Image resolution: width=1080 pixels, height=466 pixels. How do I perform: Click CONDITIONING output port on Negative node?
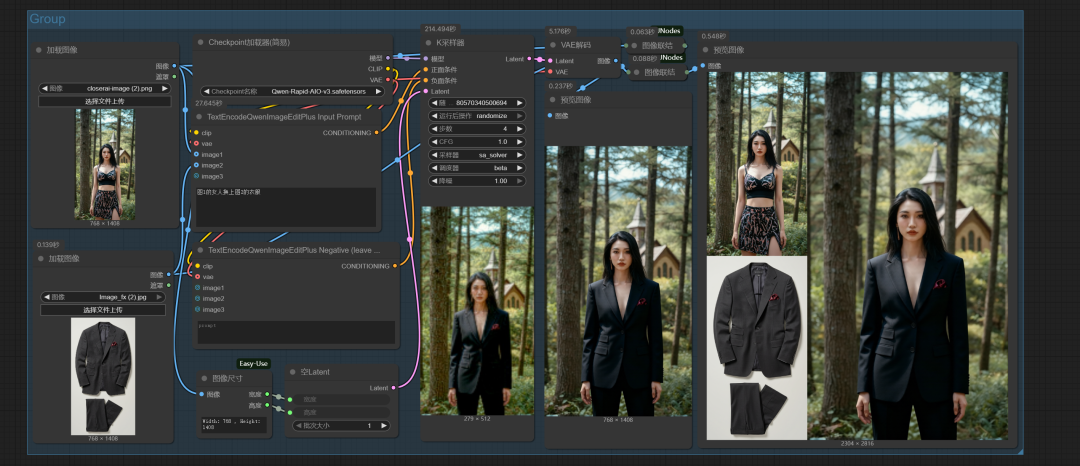395,266
